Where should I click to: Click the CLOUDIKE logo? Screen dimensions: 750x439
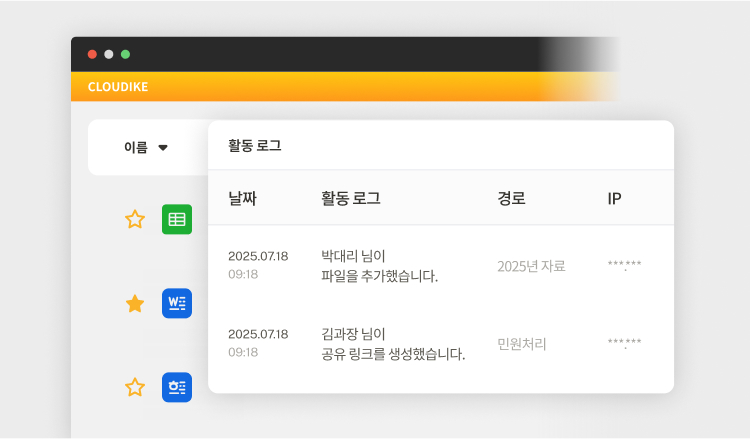(118, 87)
